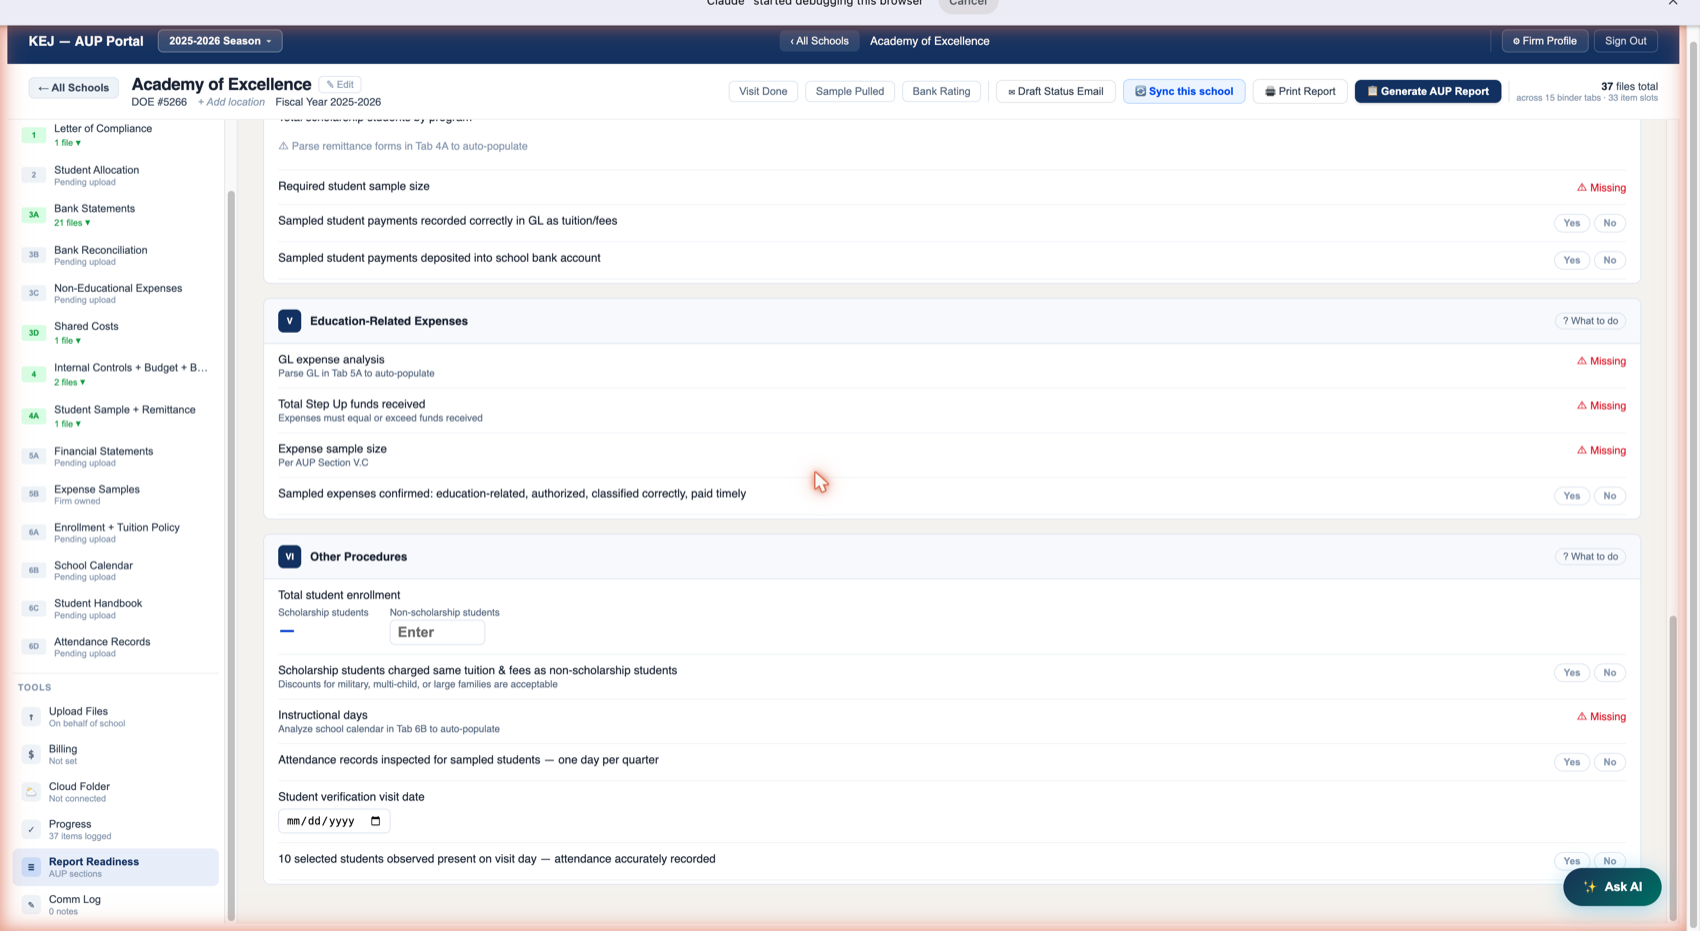
Task: Select Yes for payments recorded correctly in GL
Action: (1571, 223)
